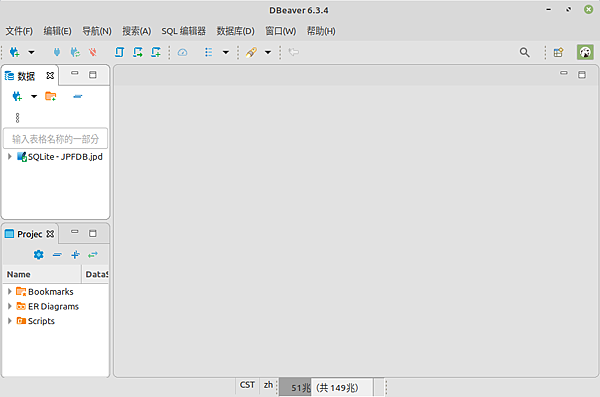The width and height of the screenshot is (600, 397).
Task: Select the Projec panel tab
Action: (x=24, y=234)
